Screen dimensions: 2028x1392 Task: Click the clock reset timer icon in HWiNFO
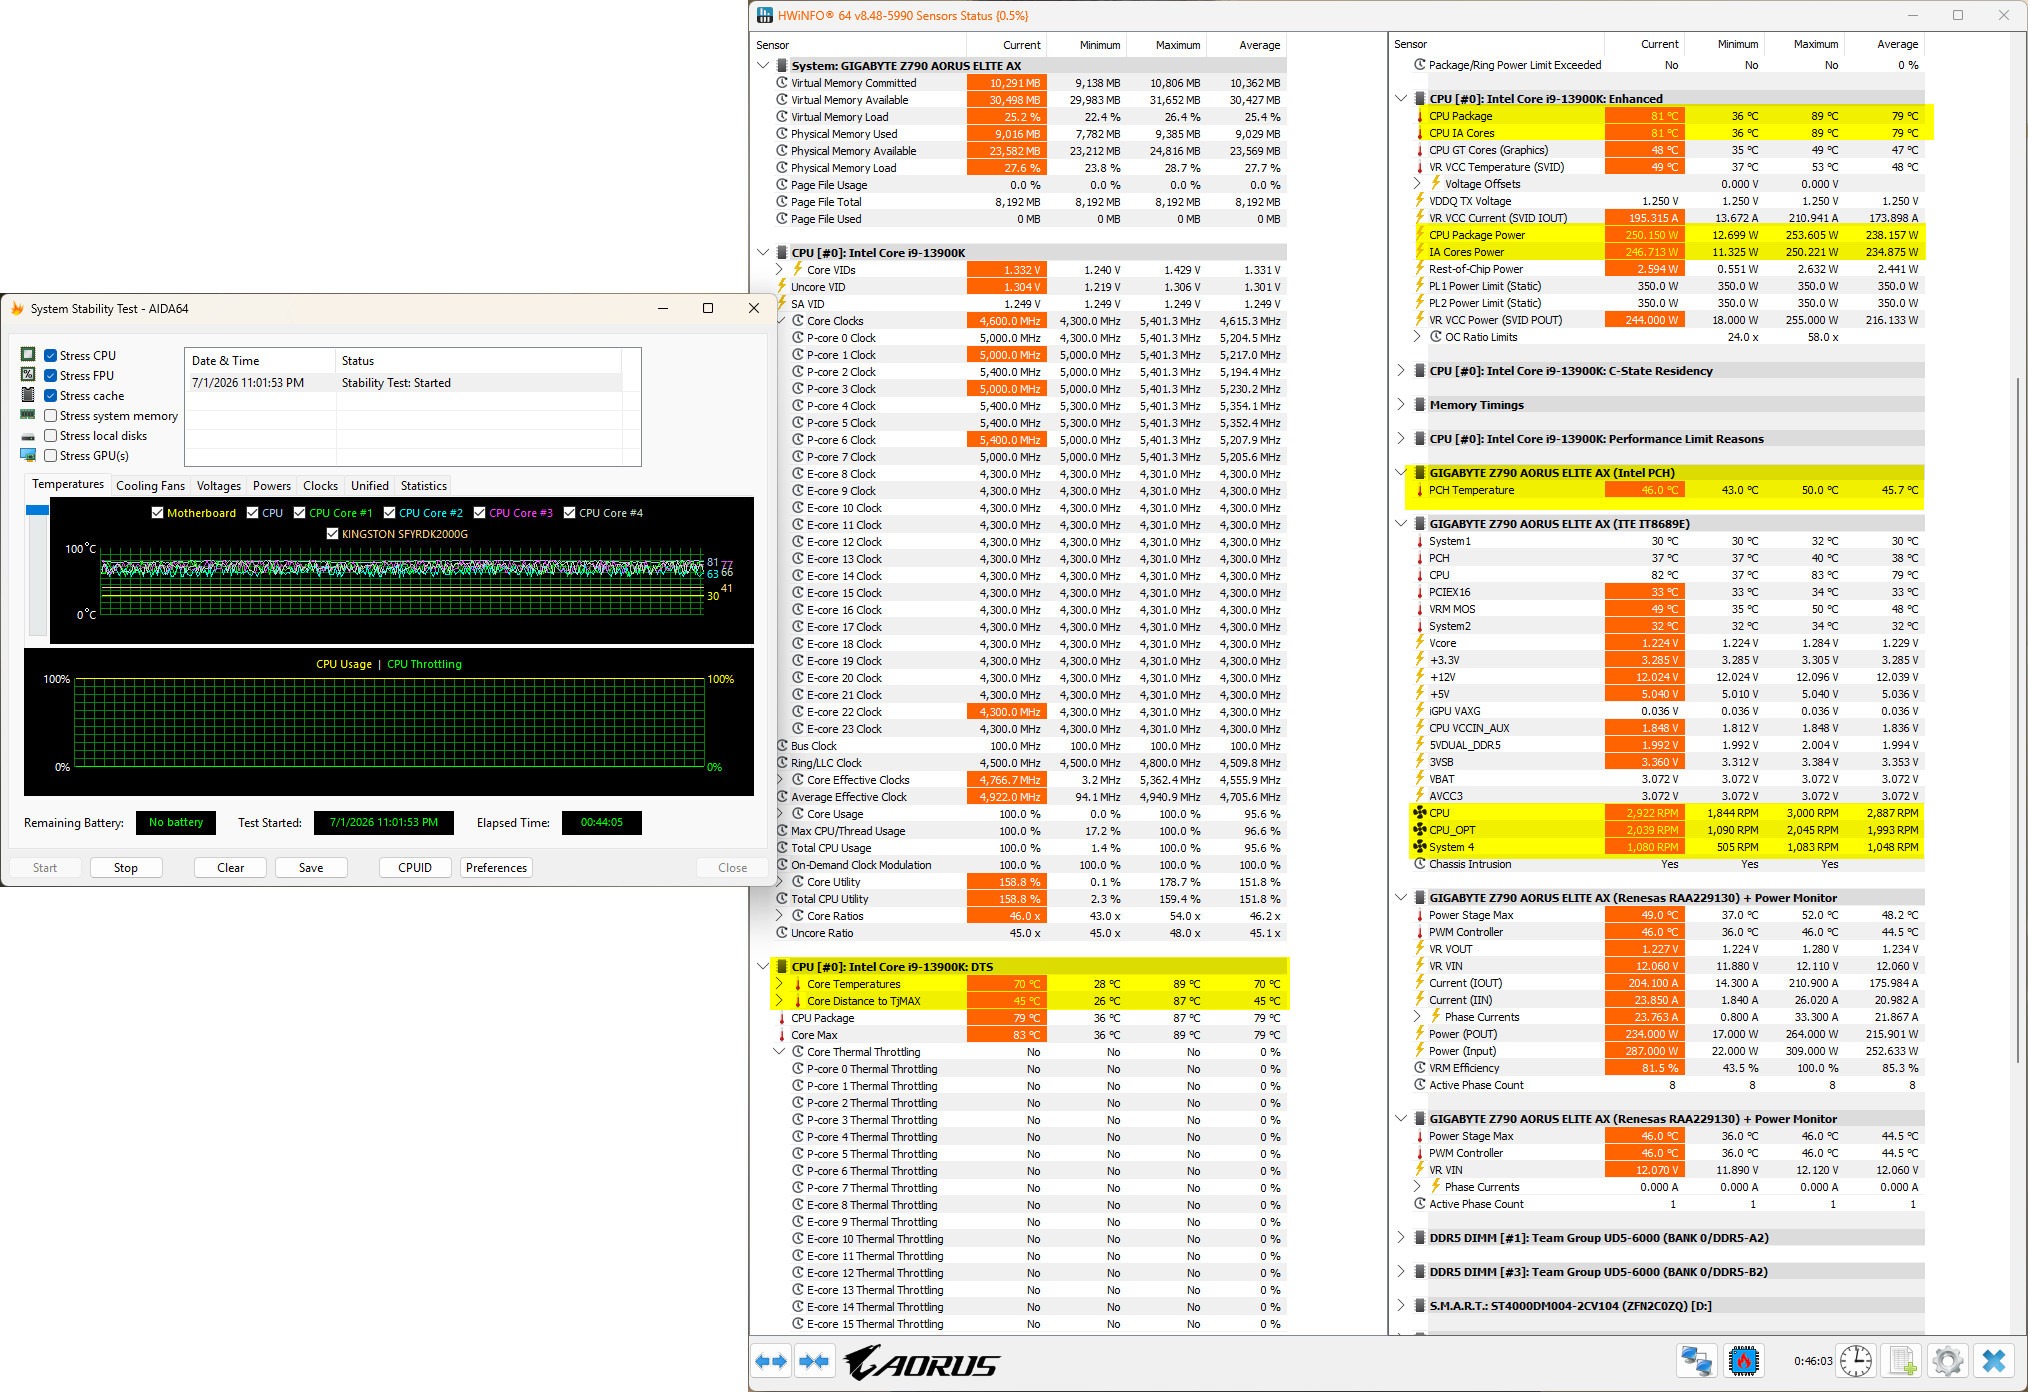click(1856, 1361)
